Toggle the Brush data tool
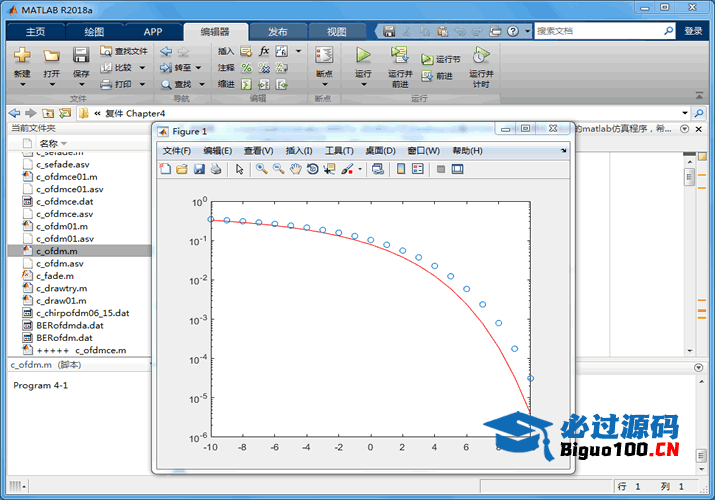 347,170
